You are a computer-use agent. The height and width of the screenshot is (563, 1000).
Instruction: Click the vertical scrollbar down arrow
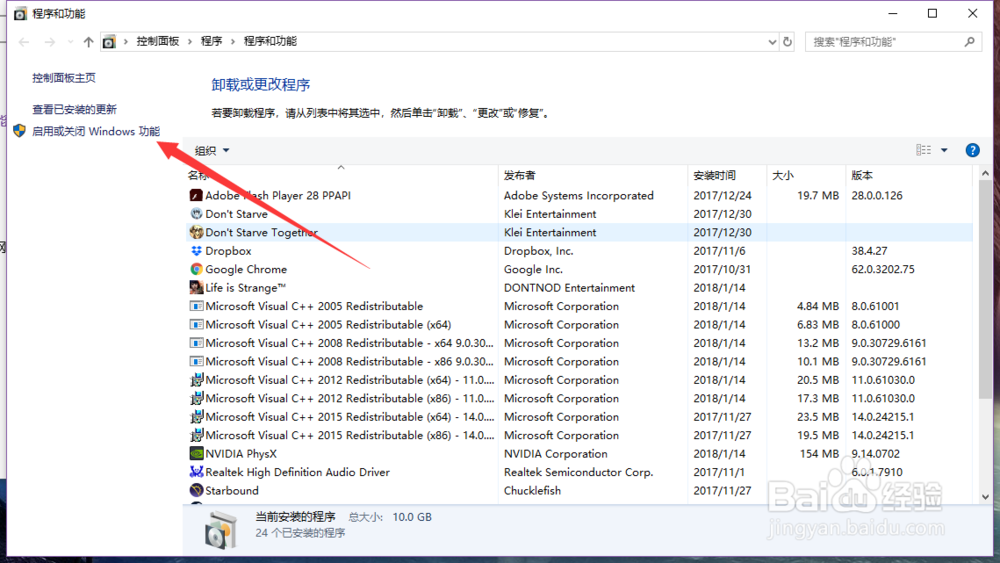(985, 497)
